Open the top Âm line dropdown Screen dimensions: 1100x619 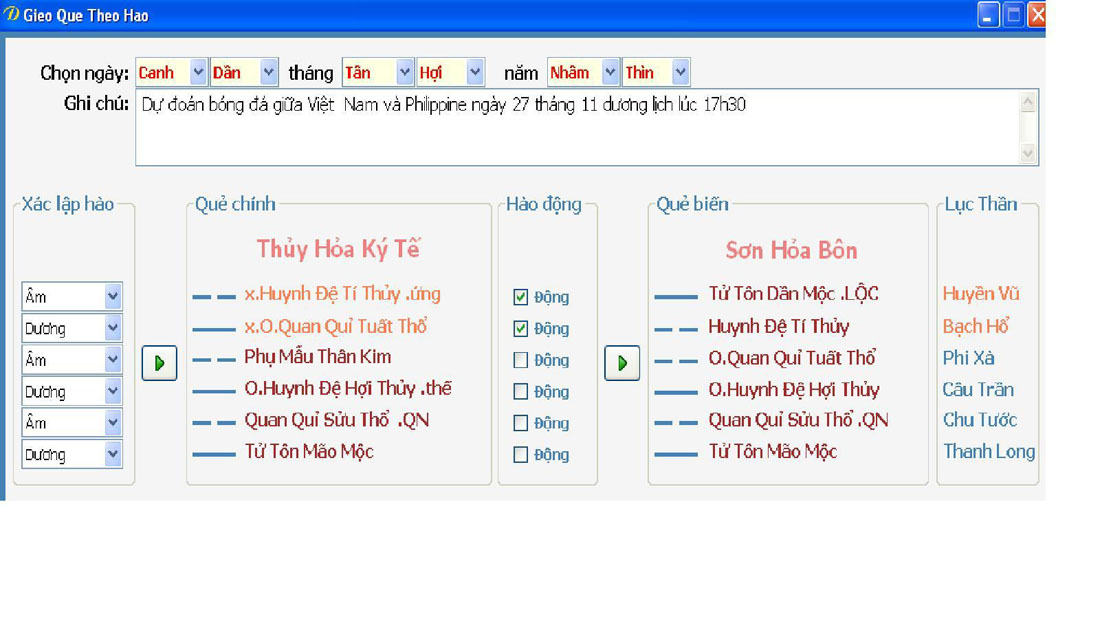(112, 297)
